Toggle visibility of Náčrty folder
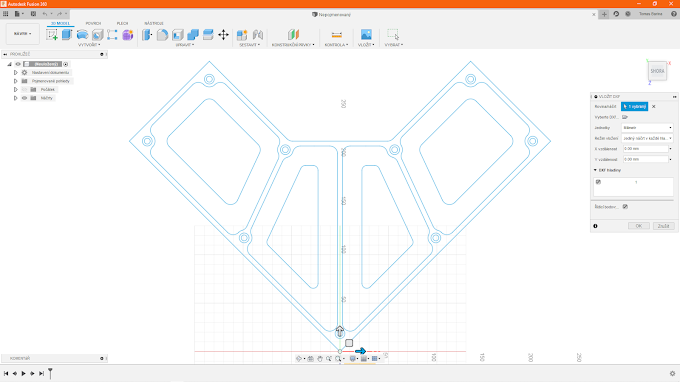 point(25,98)
